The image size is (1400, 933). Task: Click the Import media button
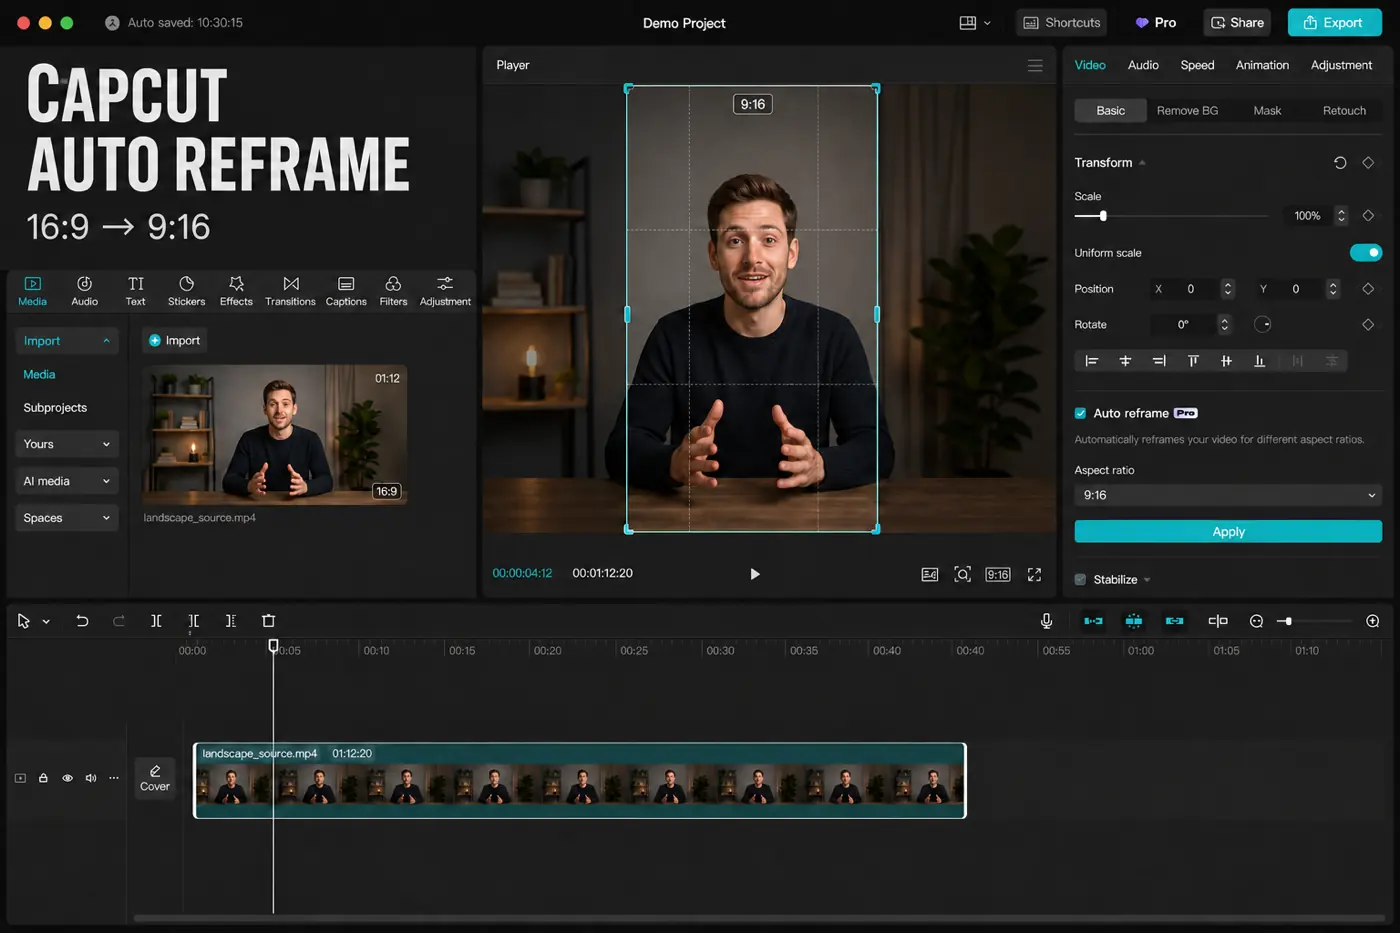coord(174,341)
